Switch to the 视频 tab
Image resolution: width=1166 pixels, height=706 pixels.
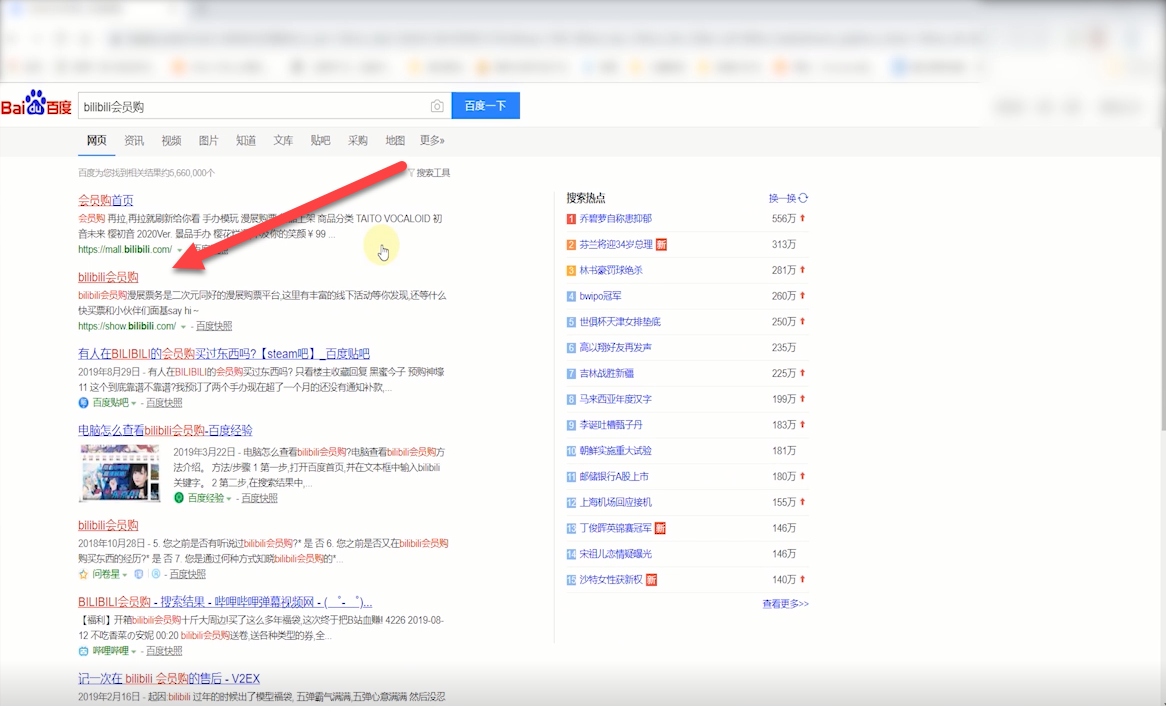point(171,140)
